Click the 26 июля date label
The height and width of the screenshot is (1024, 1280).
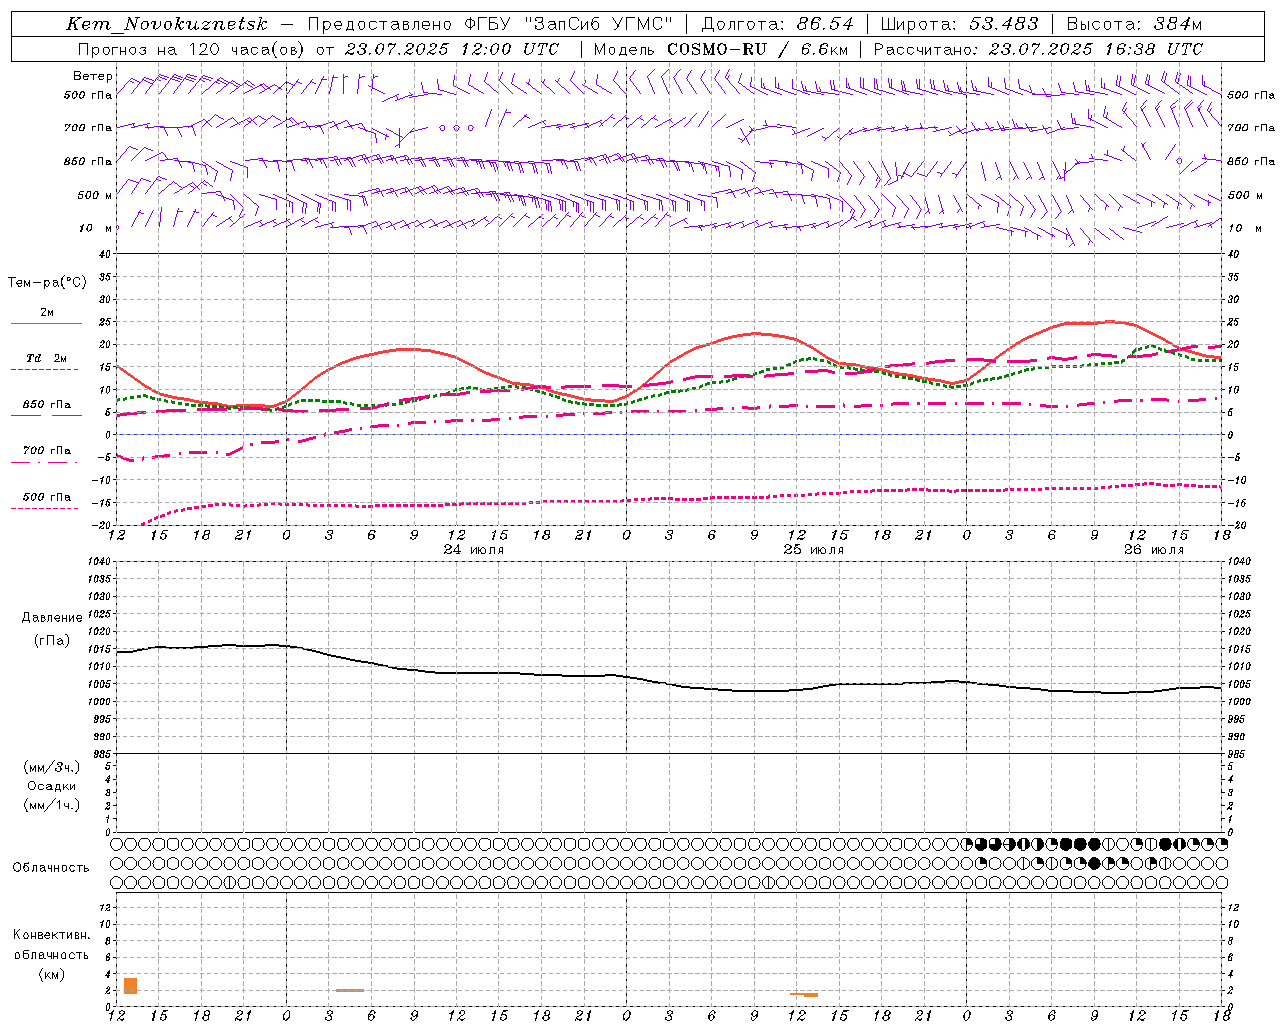point(1153,550)
